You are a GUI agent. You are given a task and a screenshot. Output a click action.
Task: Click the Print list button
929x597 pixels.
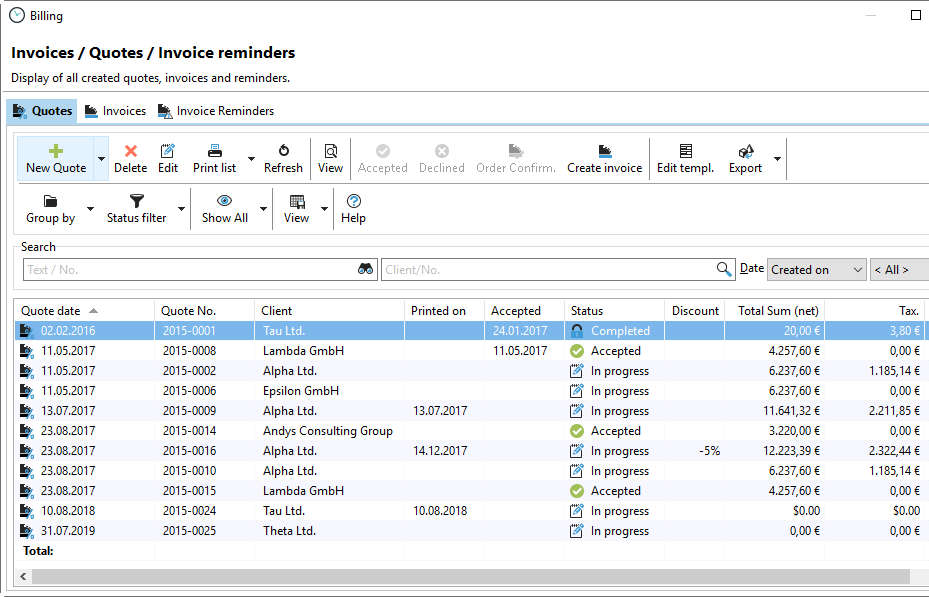[x=214, y=158]
